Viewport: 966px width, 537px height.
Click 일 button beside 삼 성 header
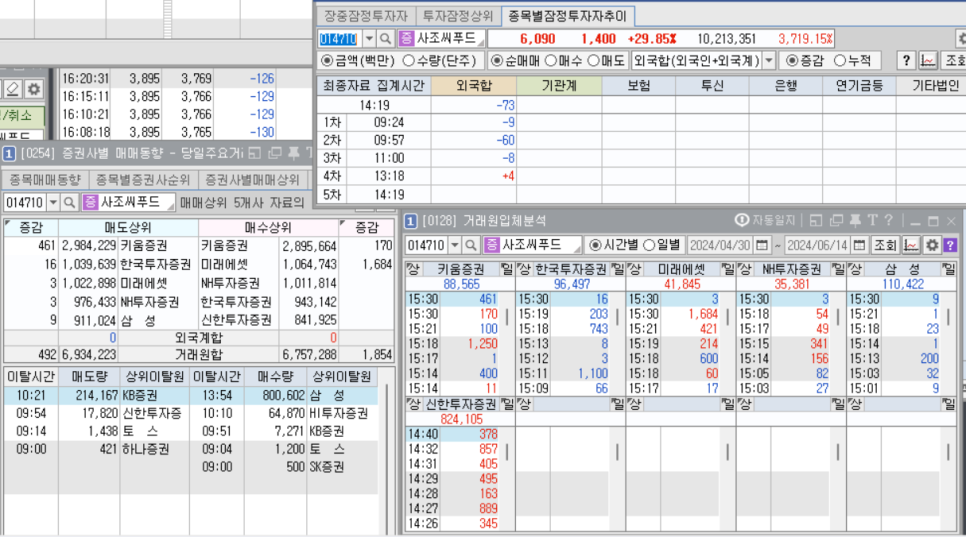(949, 269)
